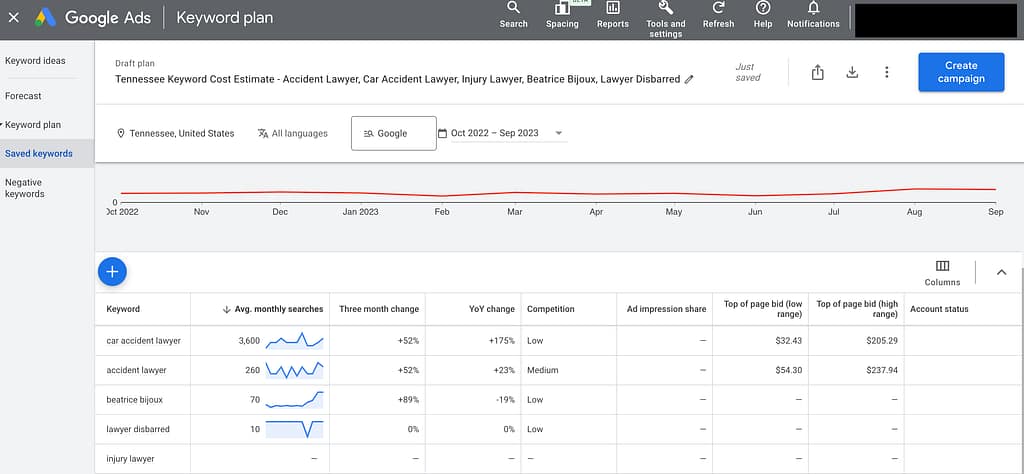Open the Columns selector

[942, 272]
